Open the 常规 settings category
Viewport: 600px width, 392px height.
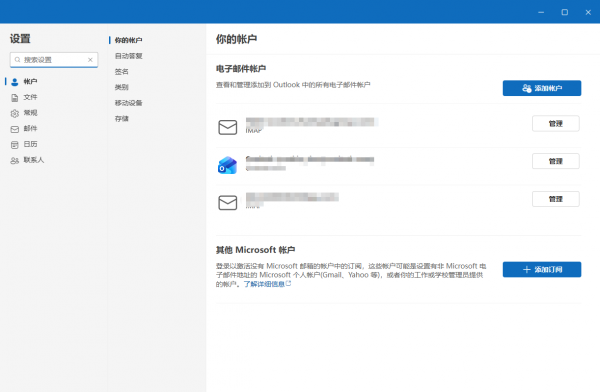click(24, 113)
